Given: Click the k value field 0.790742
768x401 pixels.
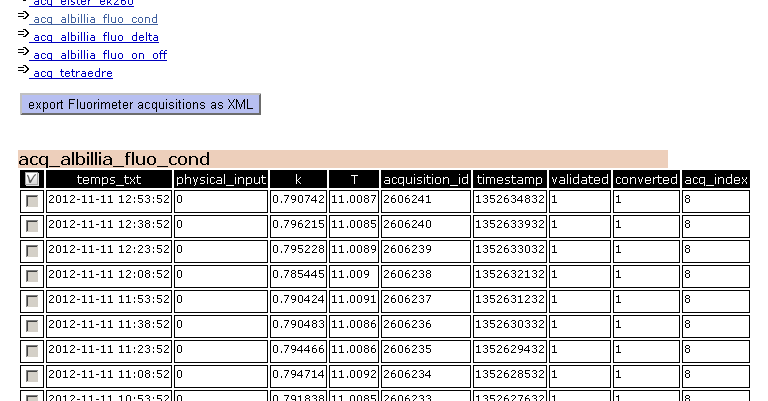Looking at the screenshot, I should (x=298, y=200).
